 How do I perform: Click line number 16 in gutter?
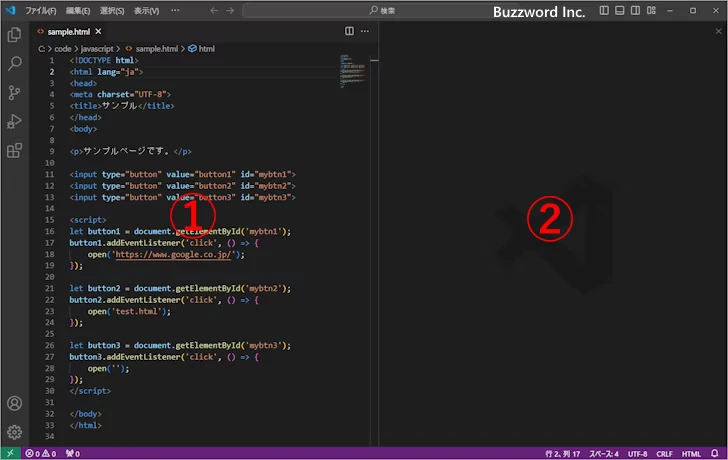click(50, 231)
